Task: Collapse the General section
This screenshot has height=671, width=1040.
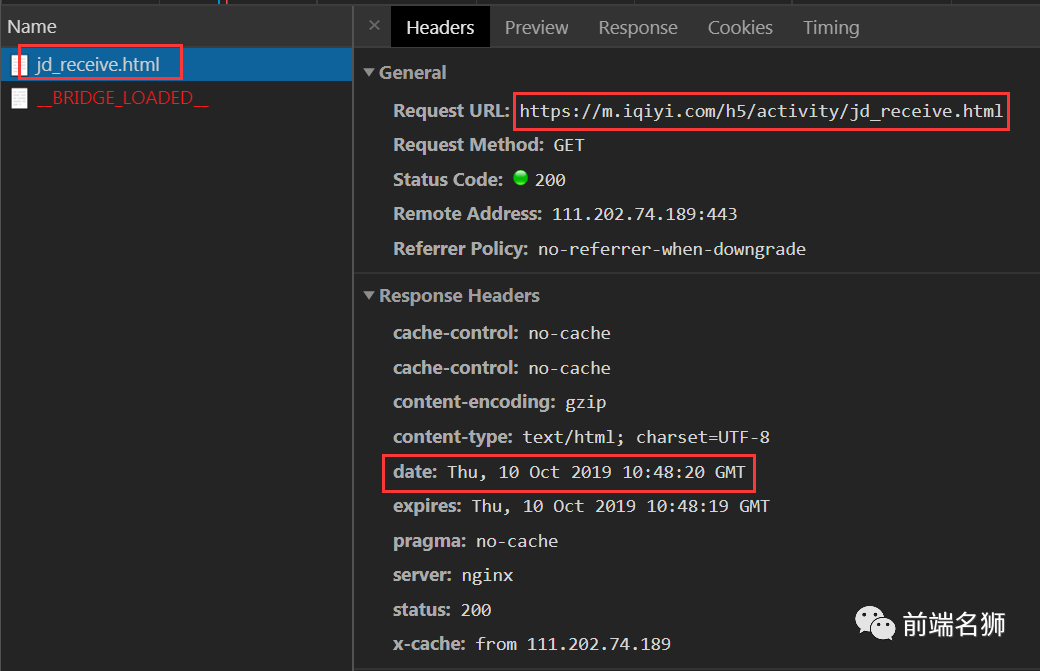Action: 370,73
